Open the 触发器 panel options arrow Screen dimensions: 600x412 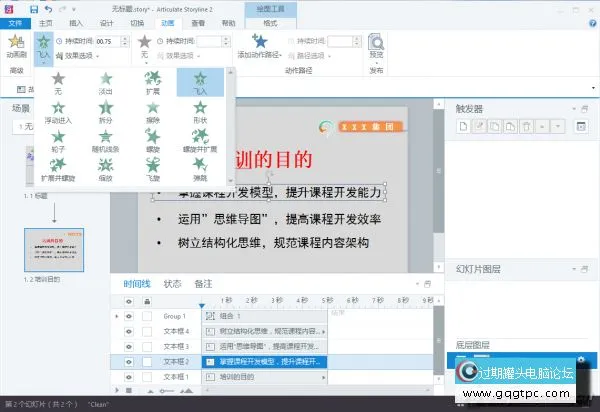pyautogui.click(x=574, y=109)
